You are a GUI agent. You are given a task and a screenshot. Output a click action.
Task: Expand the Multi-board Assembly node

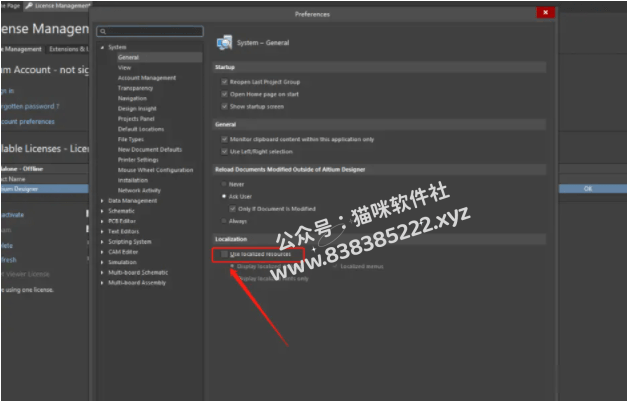click(102, 283)
